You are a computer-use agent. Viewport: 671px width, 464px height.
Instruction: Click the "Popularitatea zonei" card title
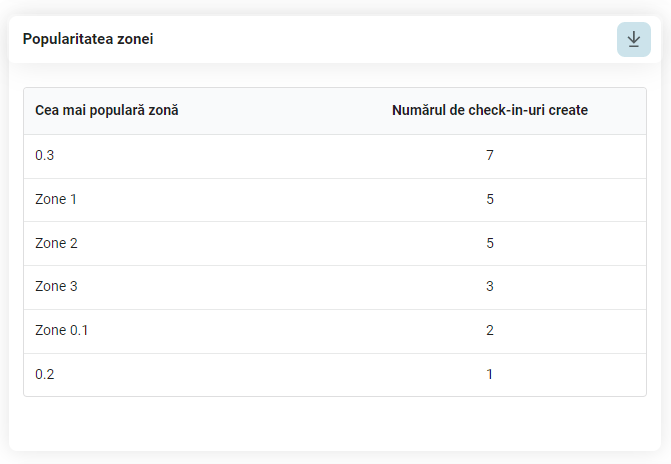point(88,39)
